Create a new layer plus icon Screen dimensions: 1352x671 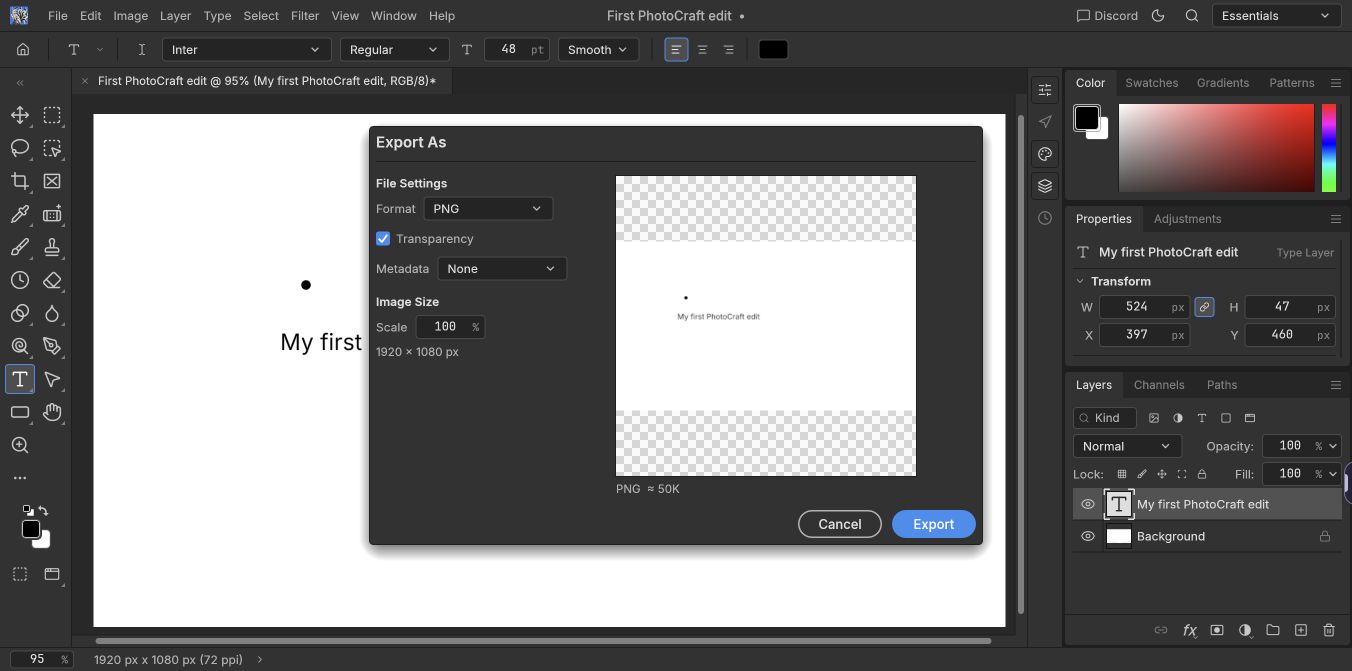pos(1301,630)
